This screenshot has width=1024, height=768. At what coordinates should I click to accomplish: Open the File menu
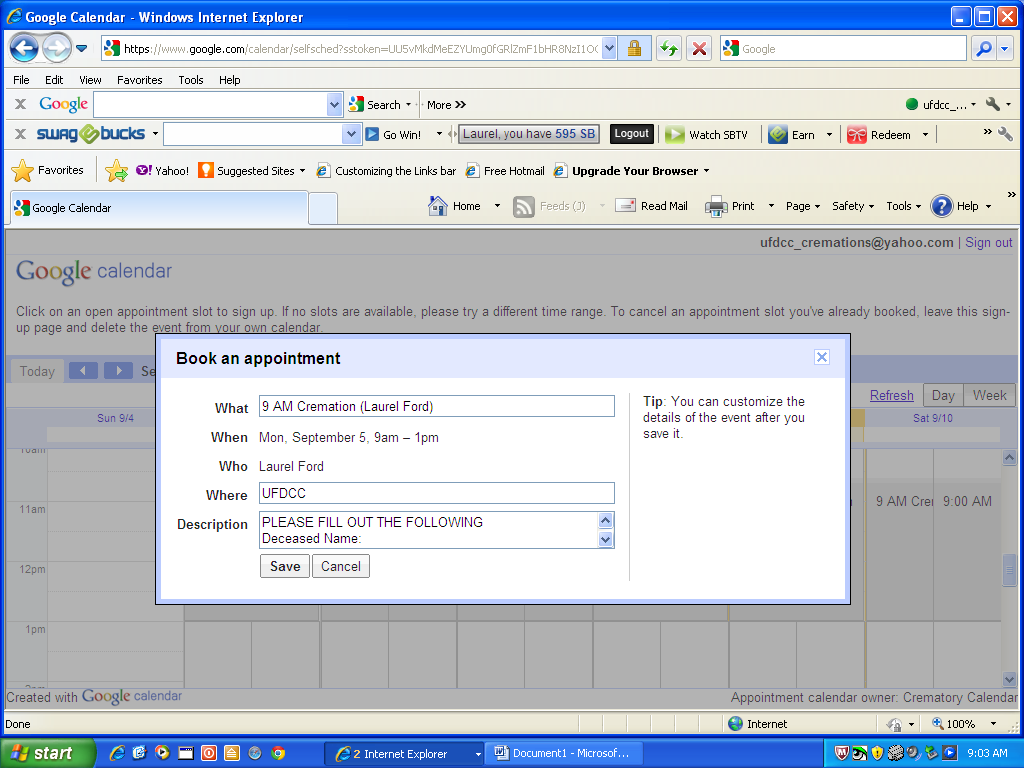(x=21, y=80)
